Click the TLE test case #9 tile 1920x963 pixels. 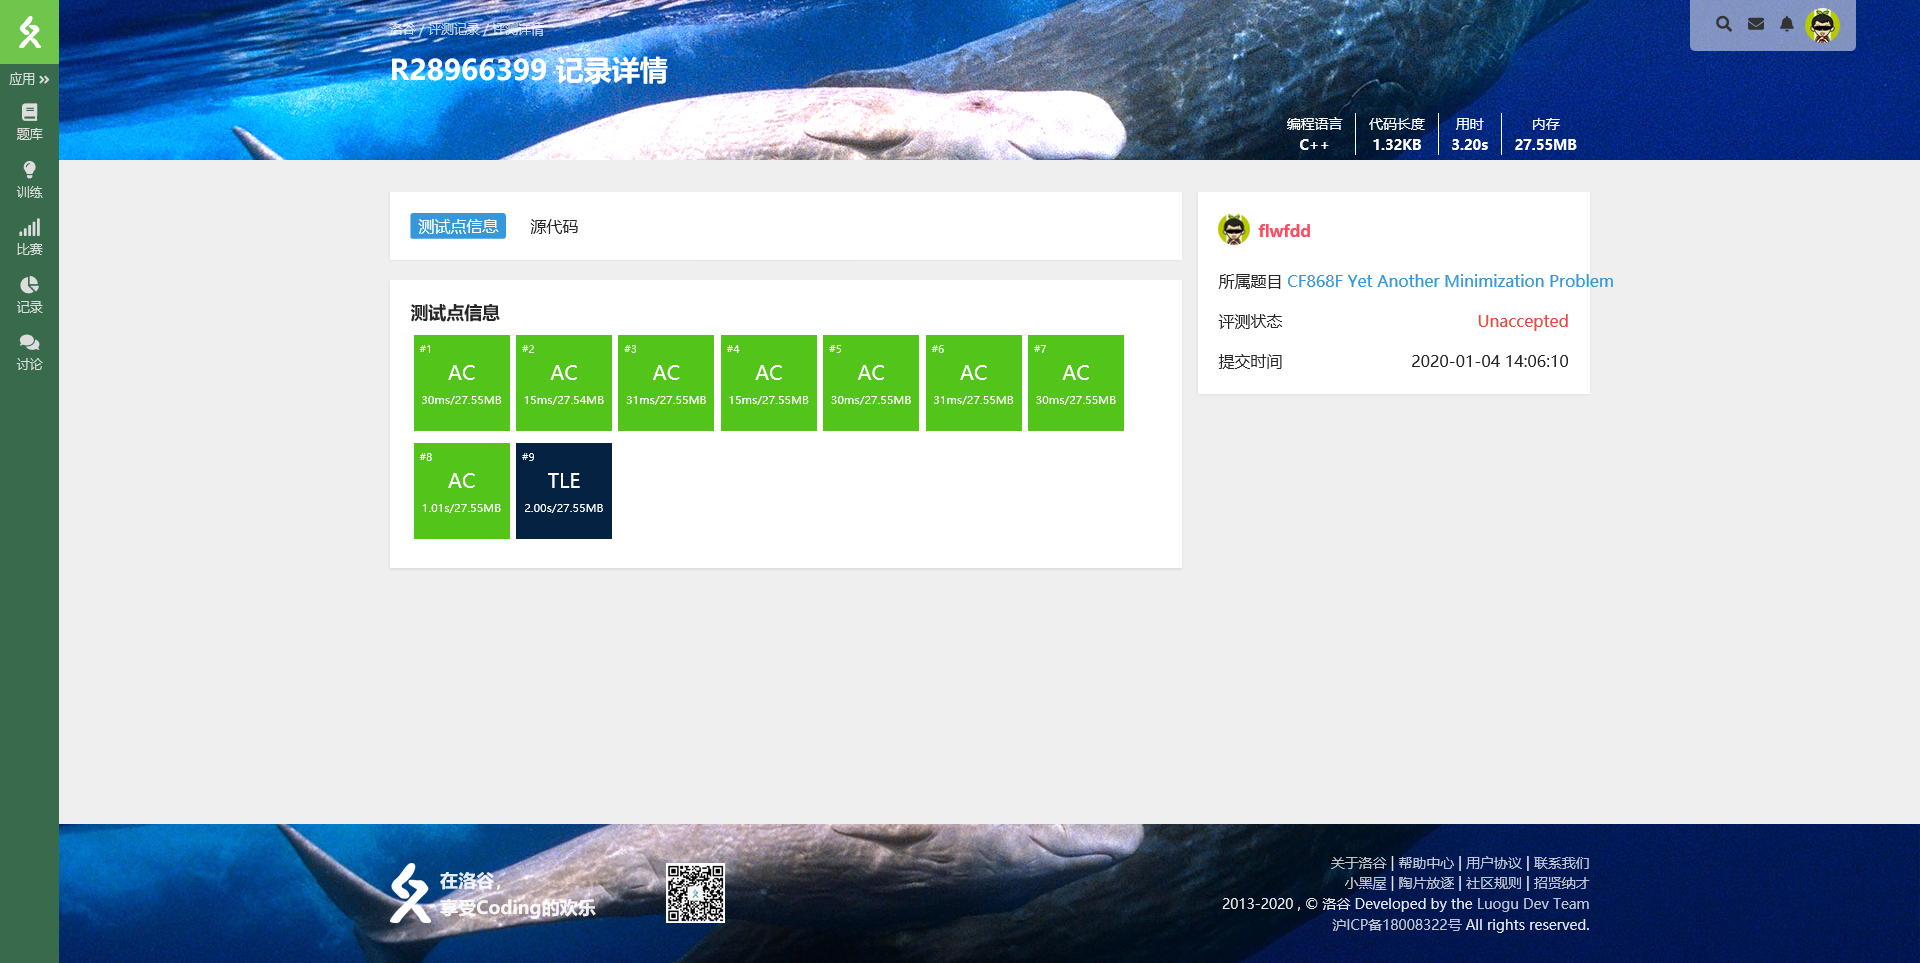tap(564, 491)
